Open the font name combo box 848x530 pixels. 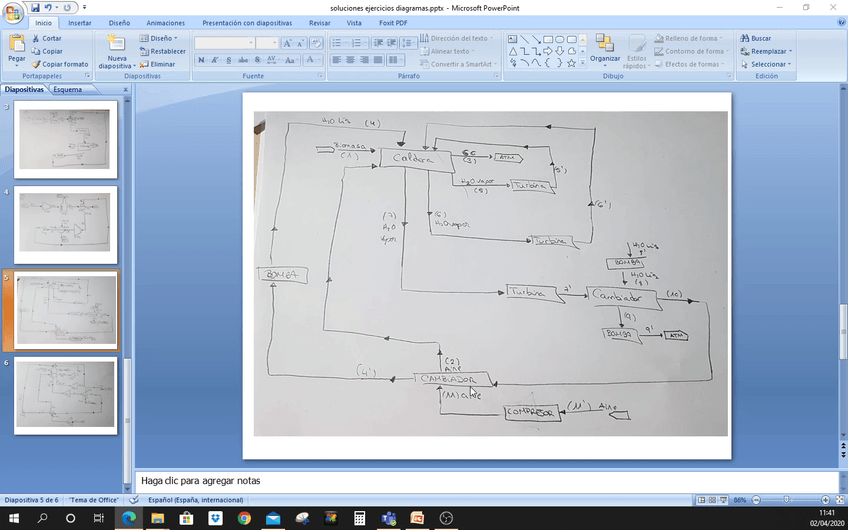tap(224, 43)
